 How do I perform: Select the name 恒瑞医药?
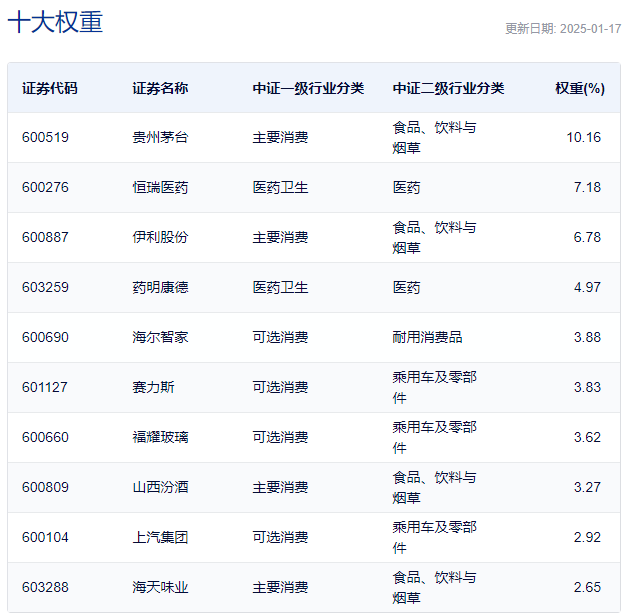point(160,187)
